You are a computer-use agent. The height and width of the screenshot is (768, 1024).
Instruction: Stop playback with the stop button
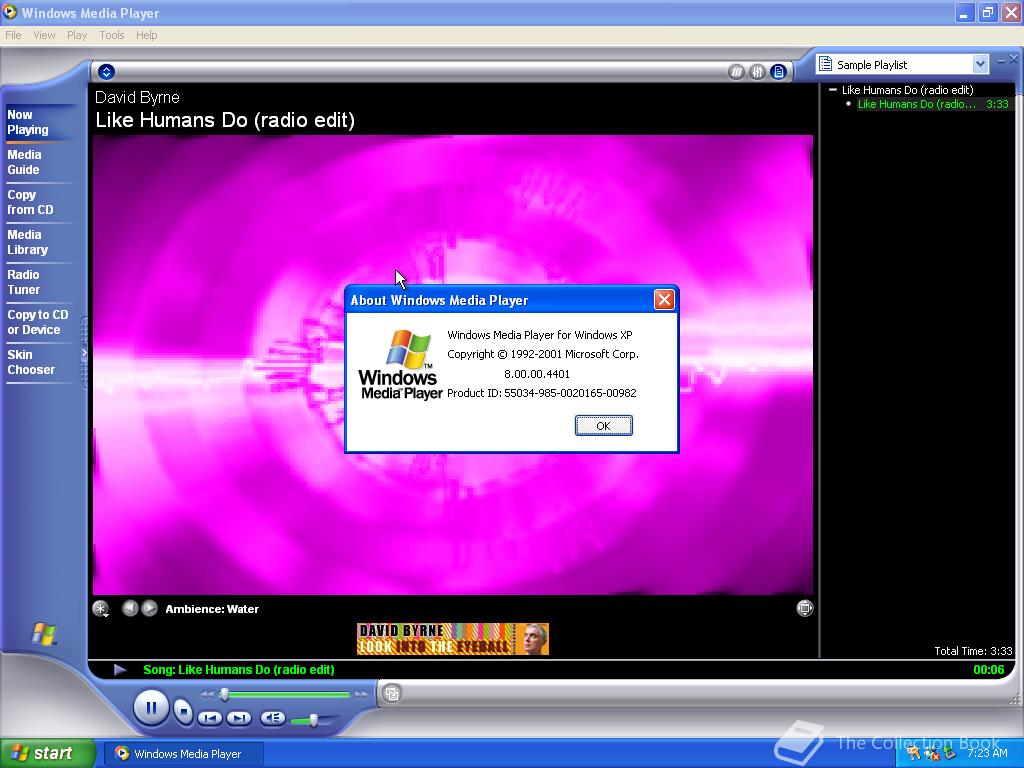click(184, 711)
